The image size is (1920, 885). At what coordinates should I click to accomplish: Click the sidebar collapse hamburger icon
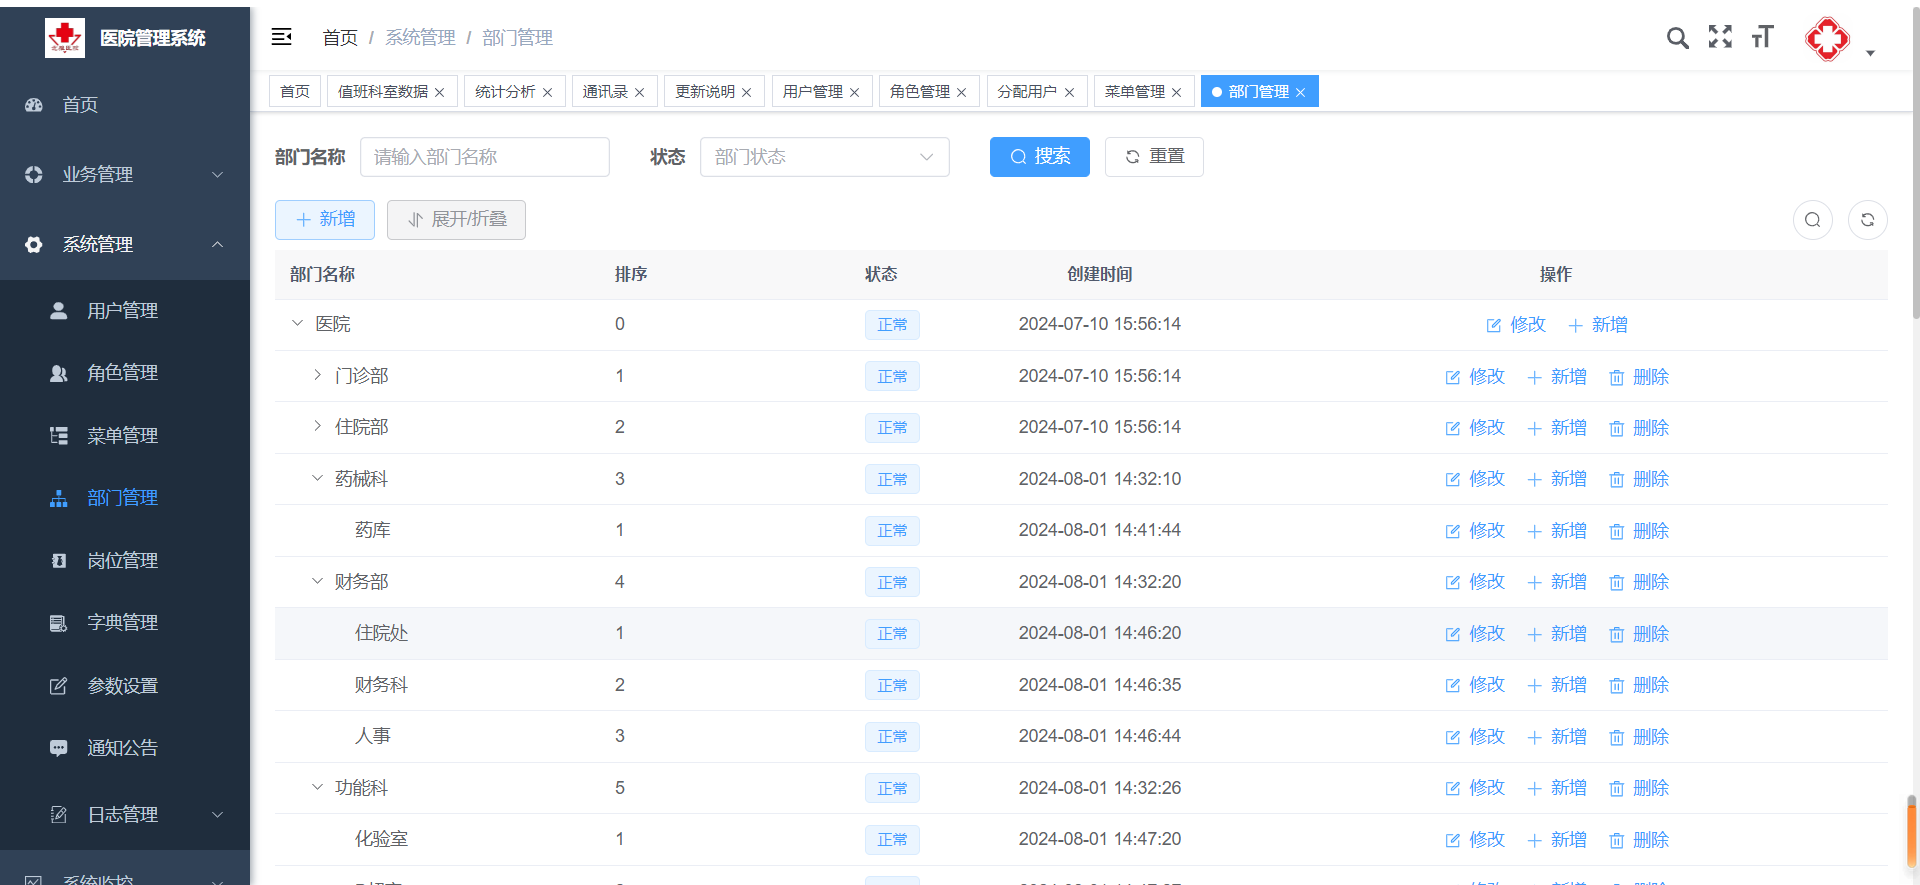click(282, 37)
